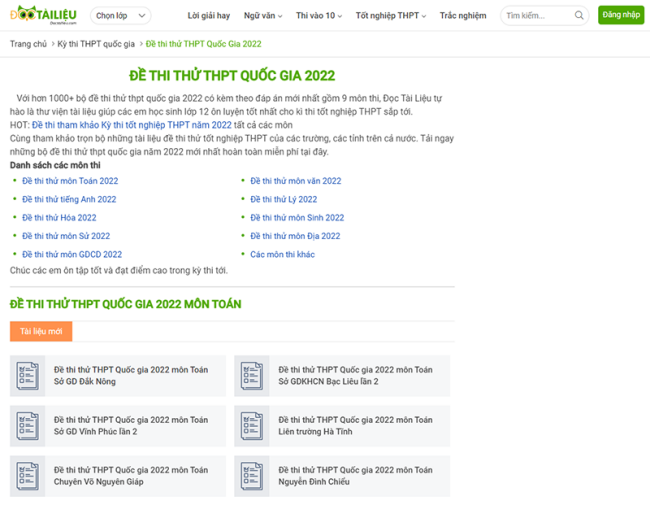This screenshot has height=505, width=650.
Task: Click document icon beside Sở GD Đắk Nông
Action: [28, 376]
